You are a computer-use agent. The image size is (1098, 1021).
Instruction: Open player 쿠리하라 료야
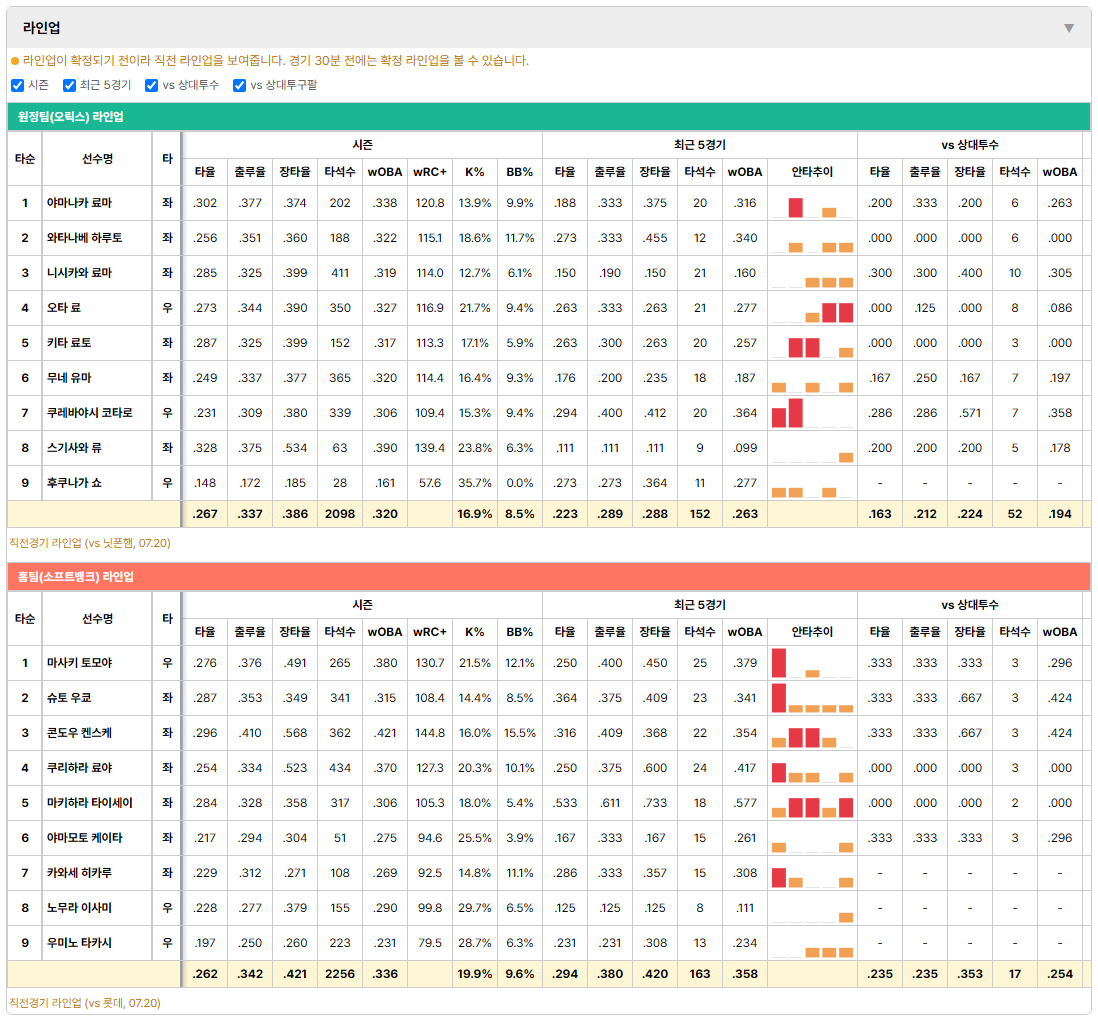tap(79, 768)
